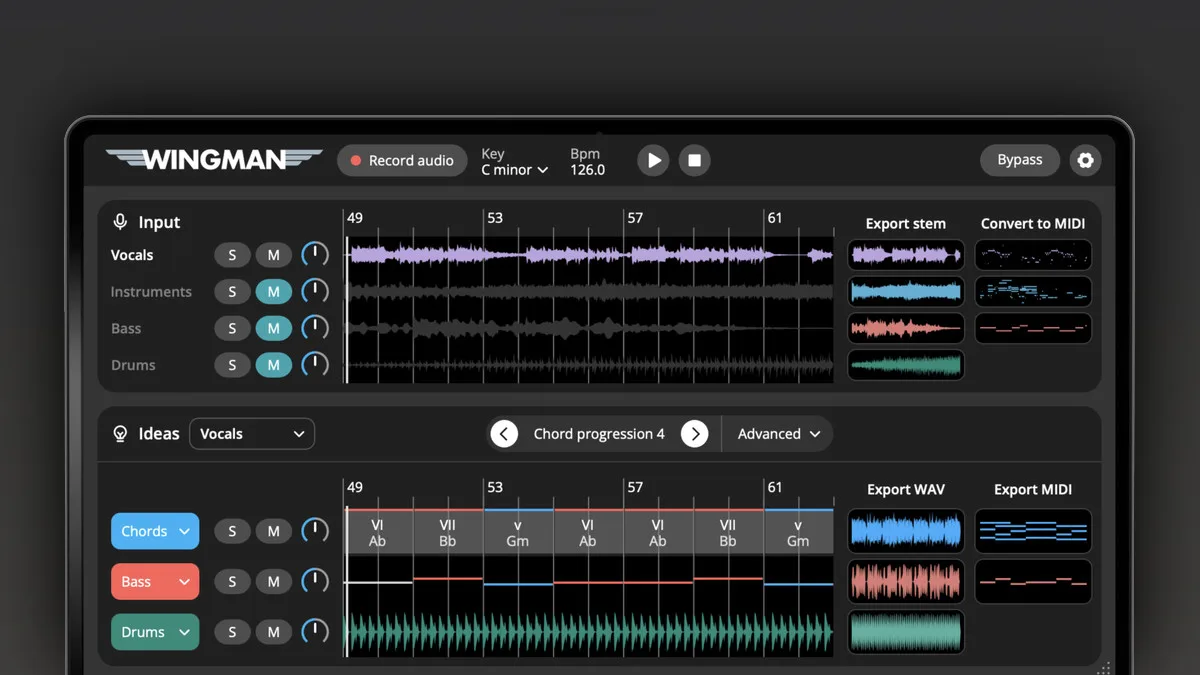Export the purple vocals stem thumbnail
Screen dimensions: 1200x675
[x=906, y=255]
